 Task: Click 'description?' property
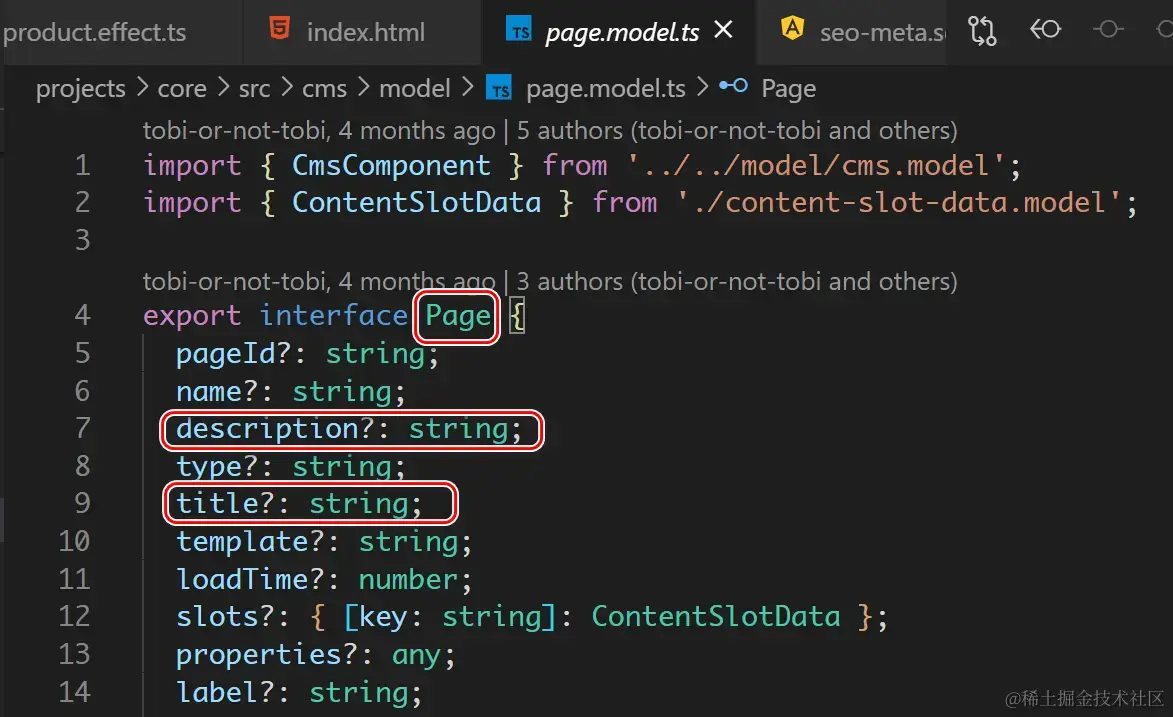point(275,430)
